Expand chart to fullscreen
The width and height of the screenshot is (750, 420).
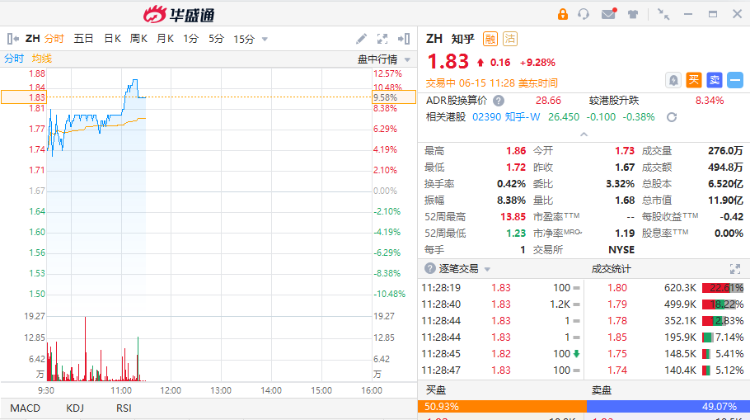click(x=382, y=39)
